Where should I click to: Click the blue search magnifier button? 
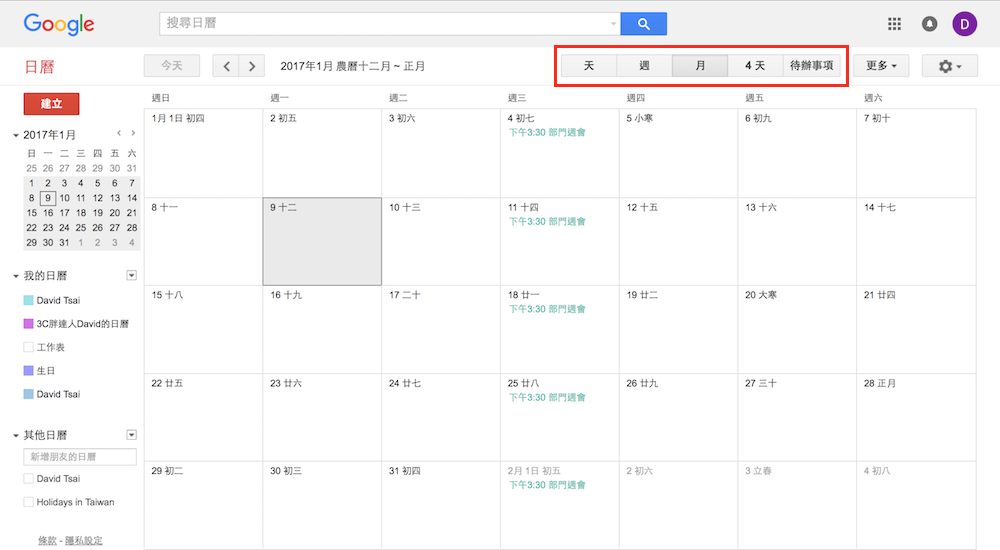pos(643,24)
